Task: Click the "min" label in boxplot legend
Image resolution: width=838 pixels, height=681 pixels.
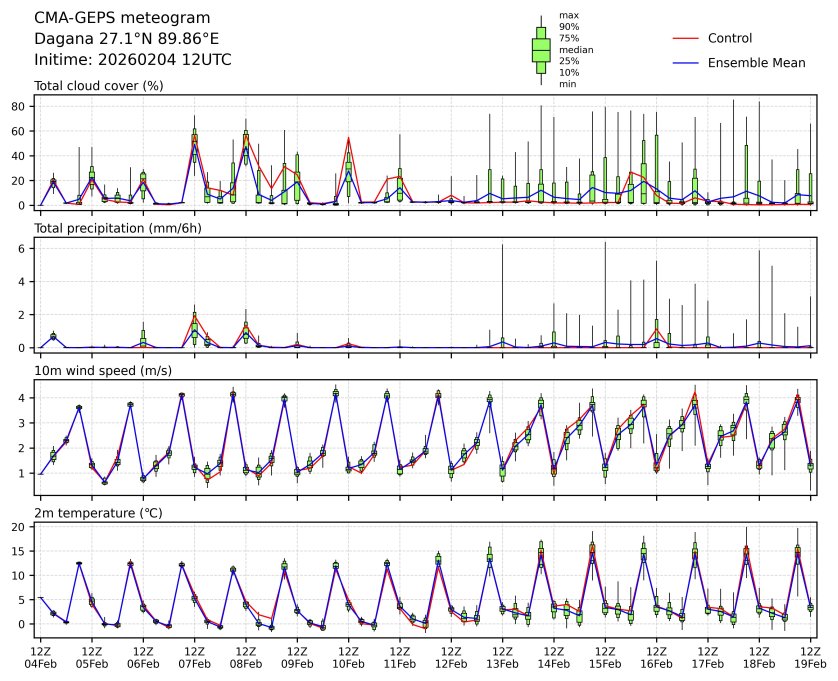Action: click(x=567, y=84)
